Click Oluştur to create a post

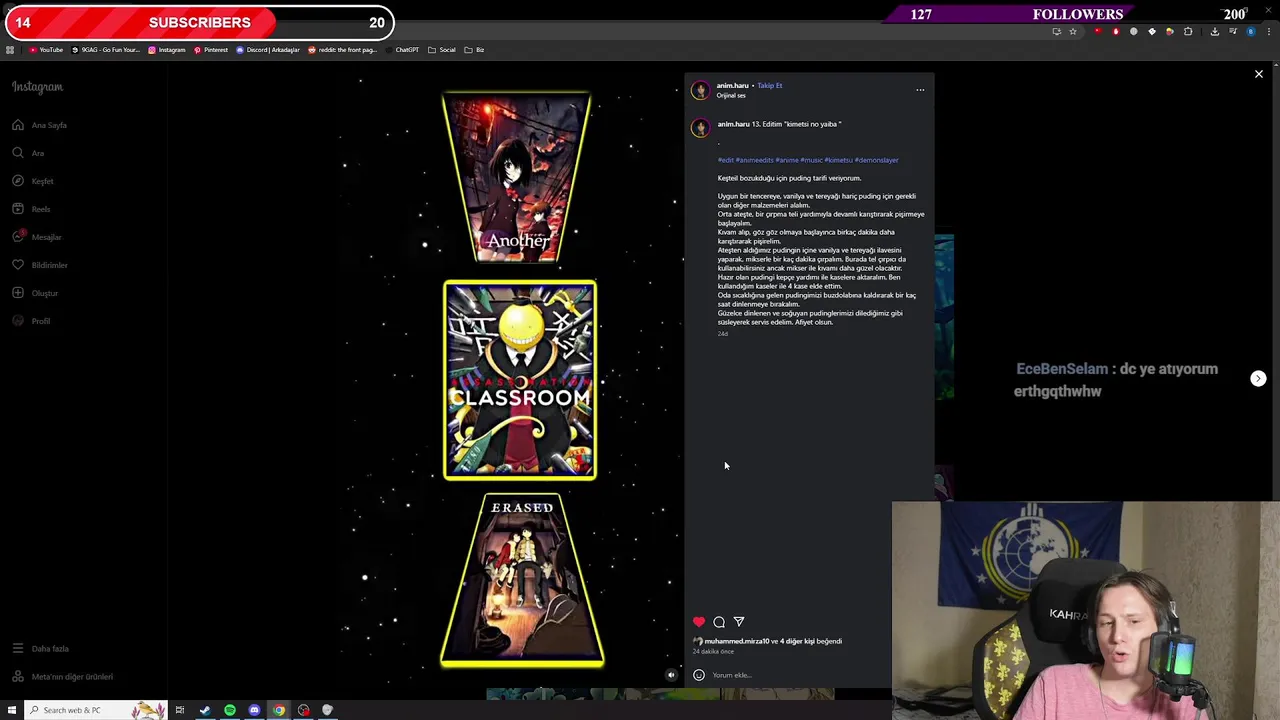(x=35, y=293)
